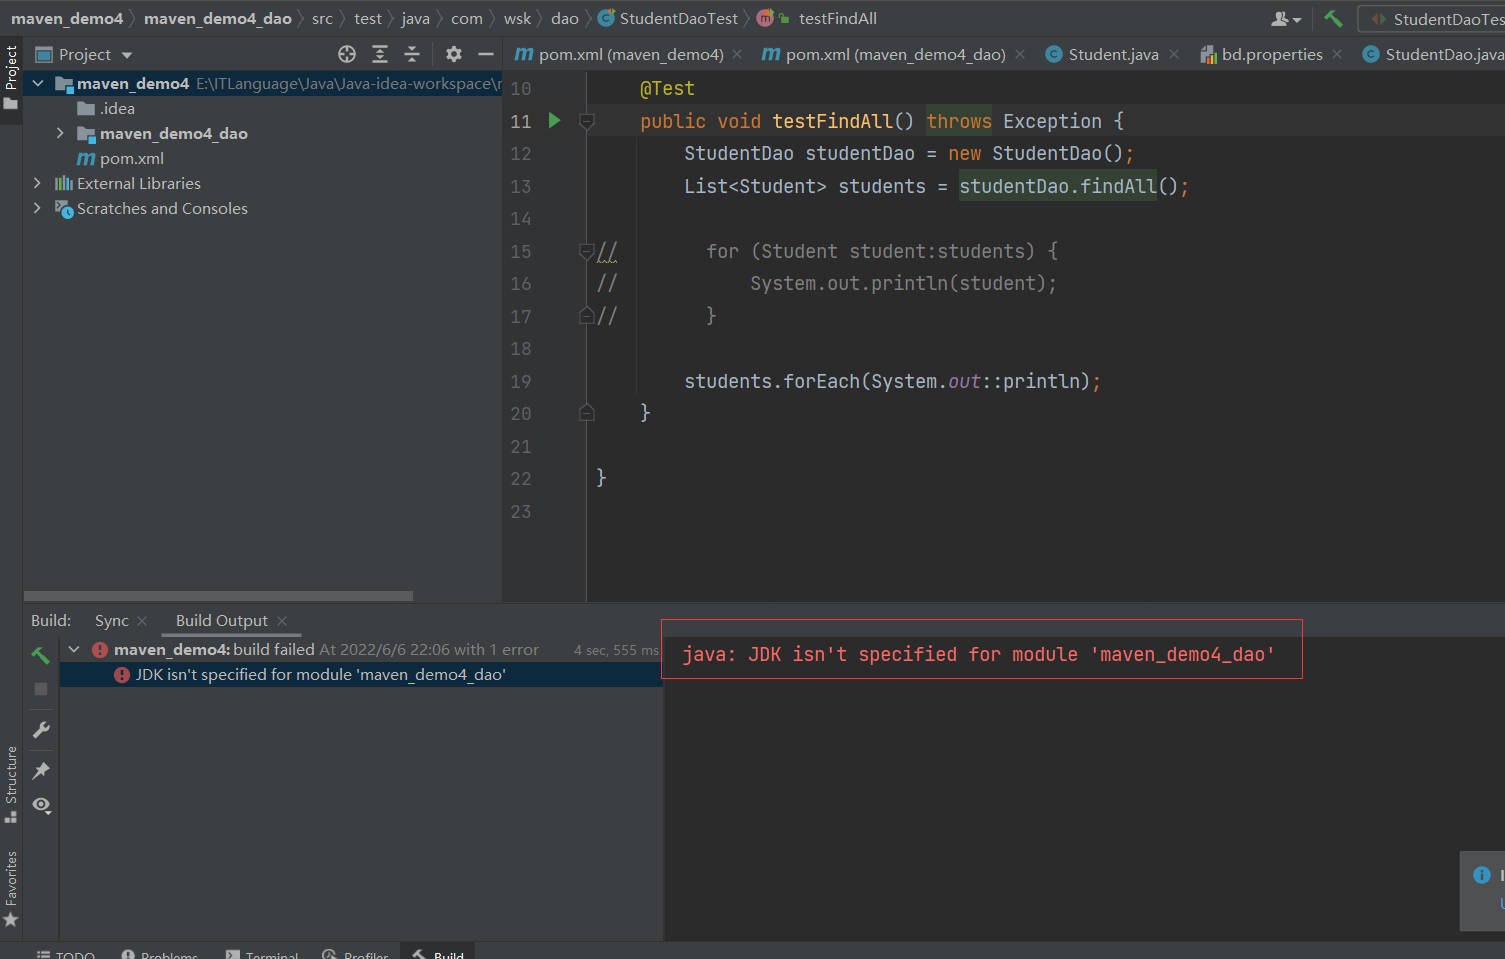
Task: Switch to the pom.xml (maven_demo4_dao) tab
Action: click(884, 54)
